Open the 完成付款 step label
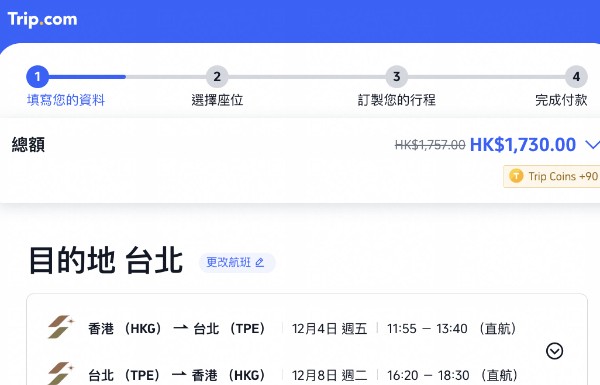The height and width of the screenshot is (385, 600). pyautogui.click(x=561, y=100)
